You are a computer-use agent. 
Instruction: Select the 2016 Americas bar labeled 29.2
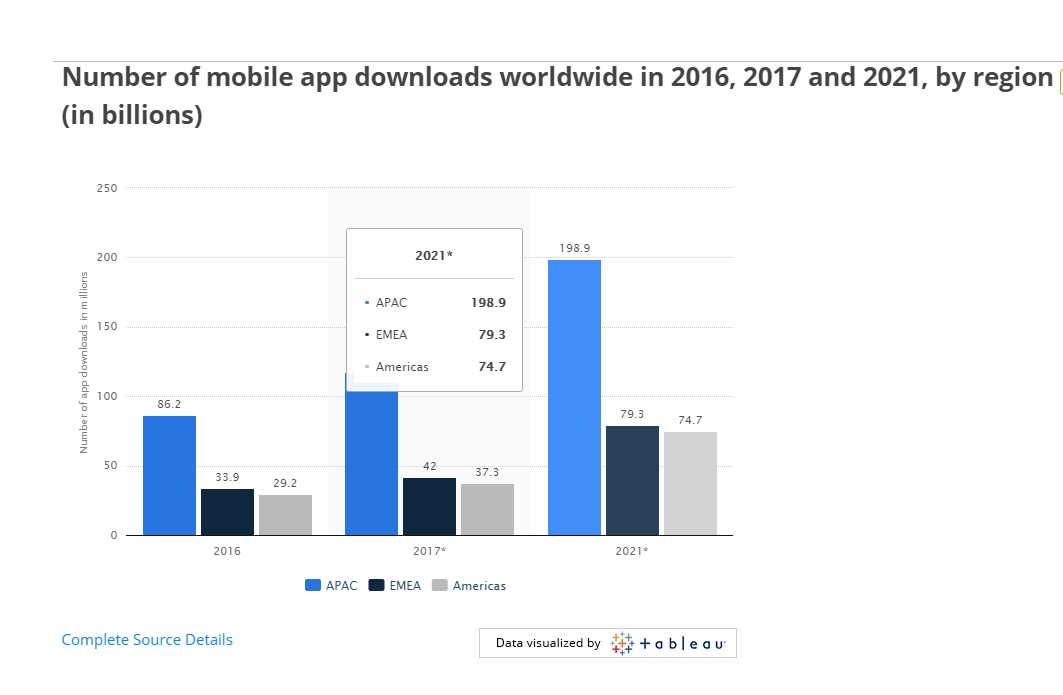click(x=285, y=515)
